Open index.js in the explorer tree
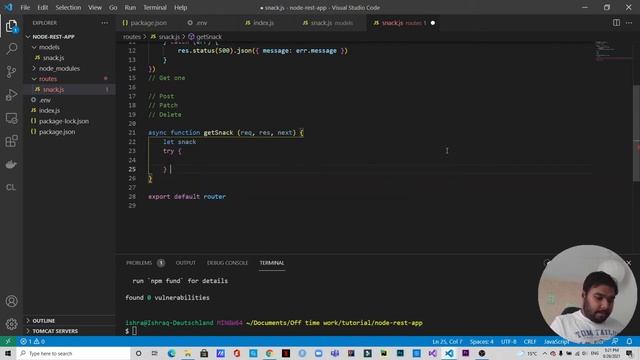Screen dimensions: 640x360 click(49, 111)
